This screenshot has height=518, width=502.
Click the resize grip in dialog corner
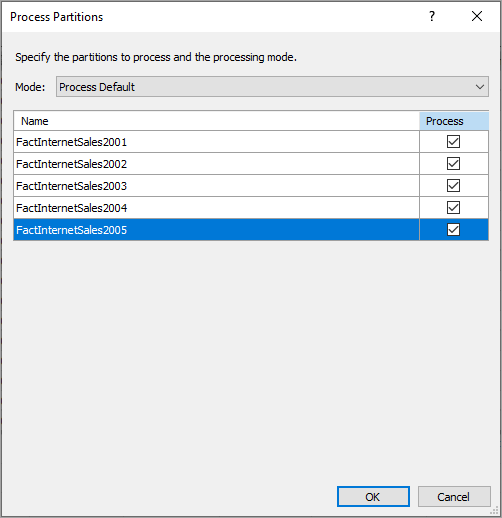494,511
